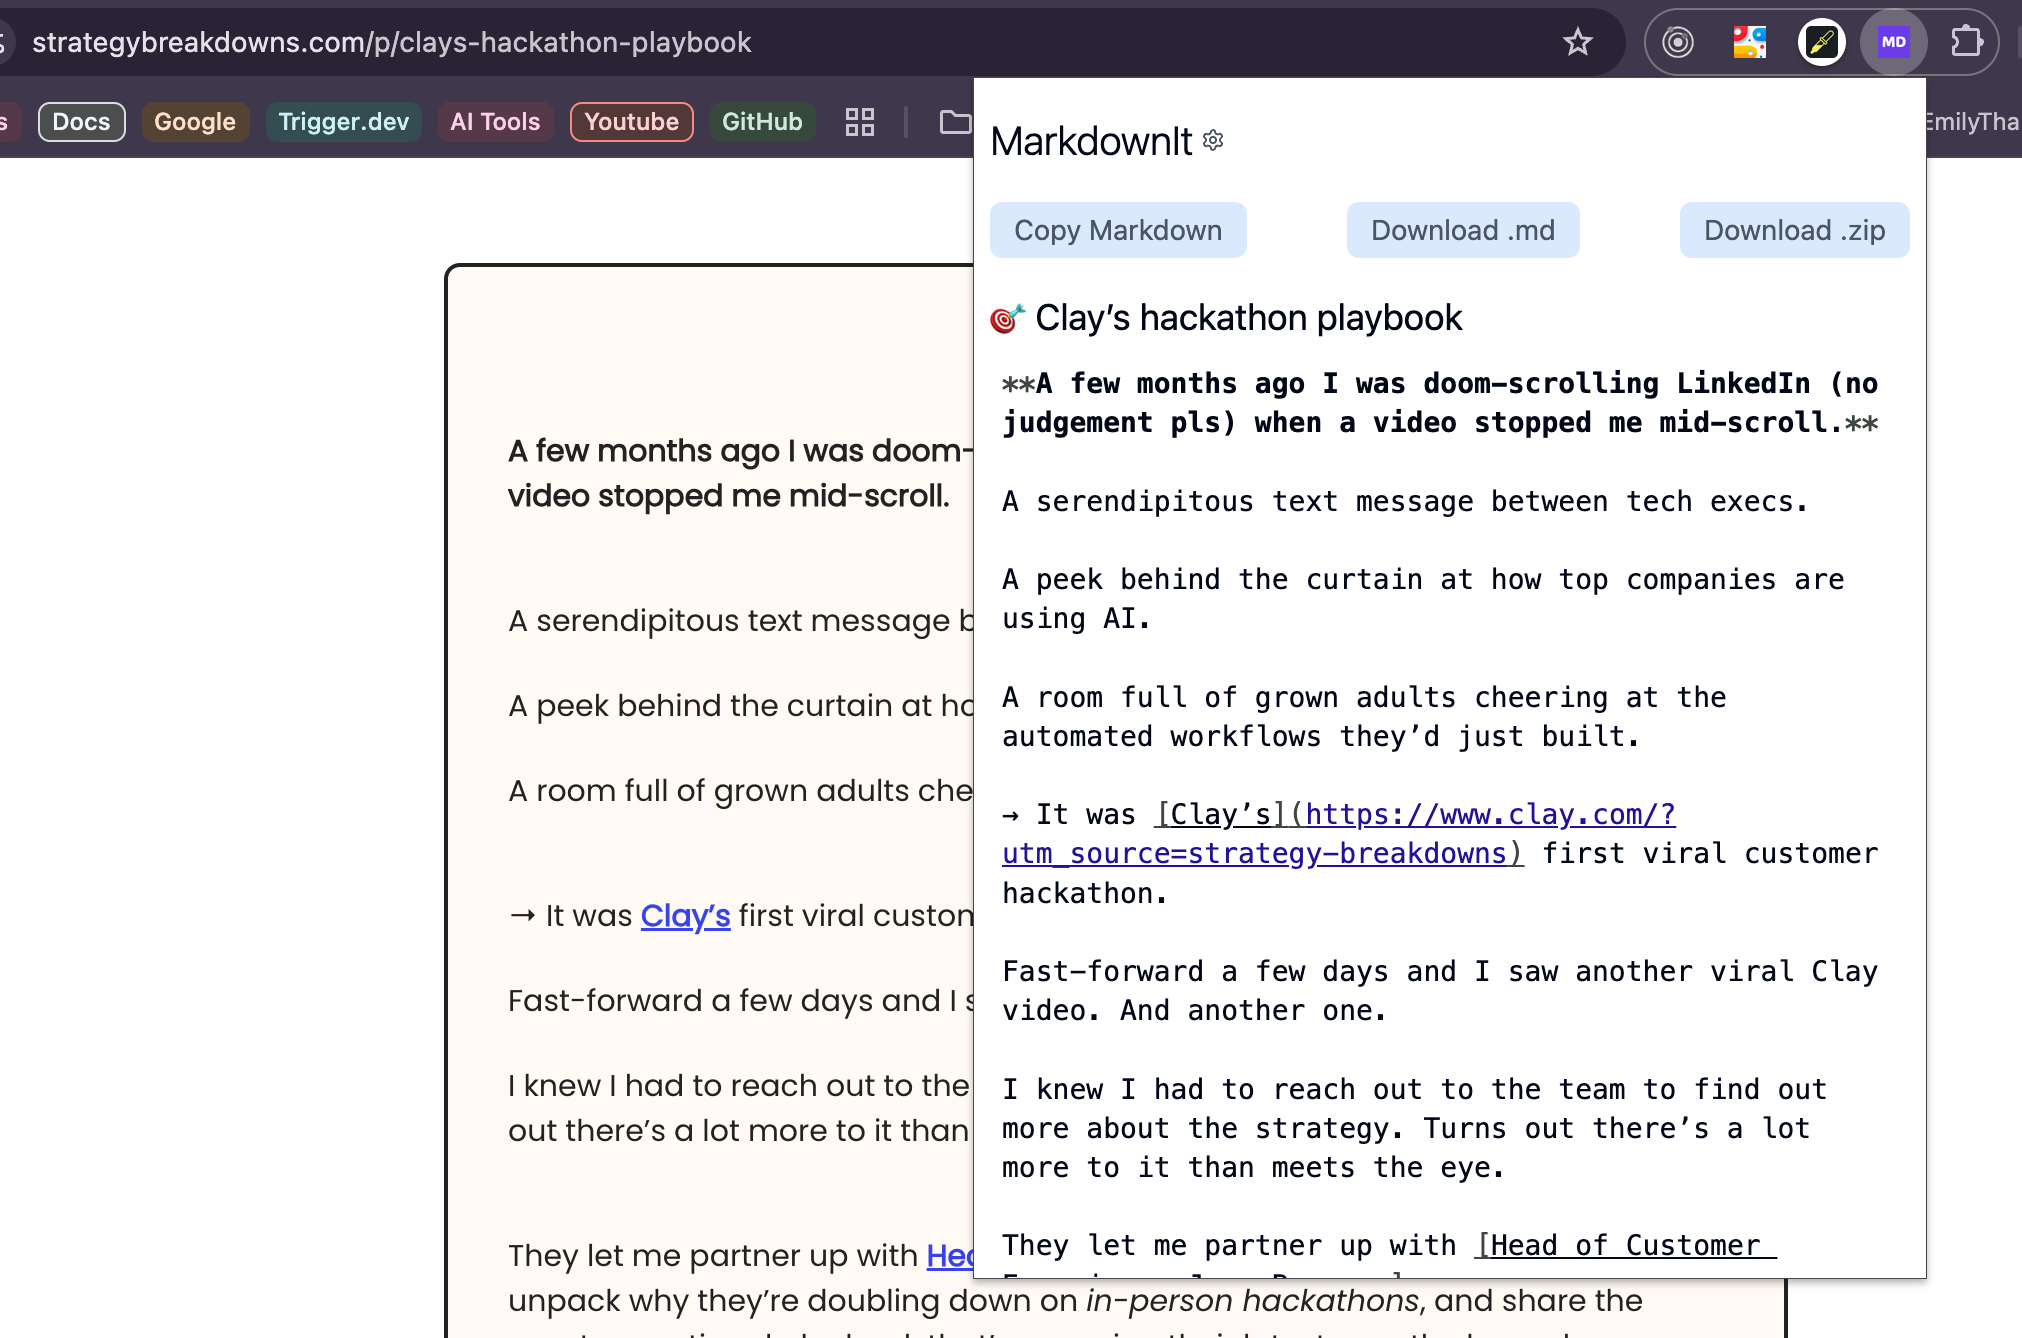Click the circular target extension icon

tap(1677, 42)
